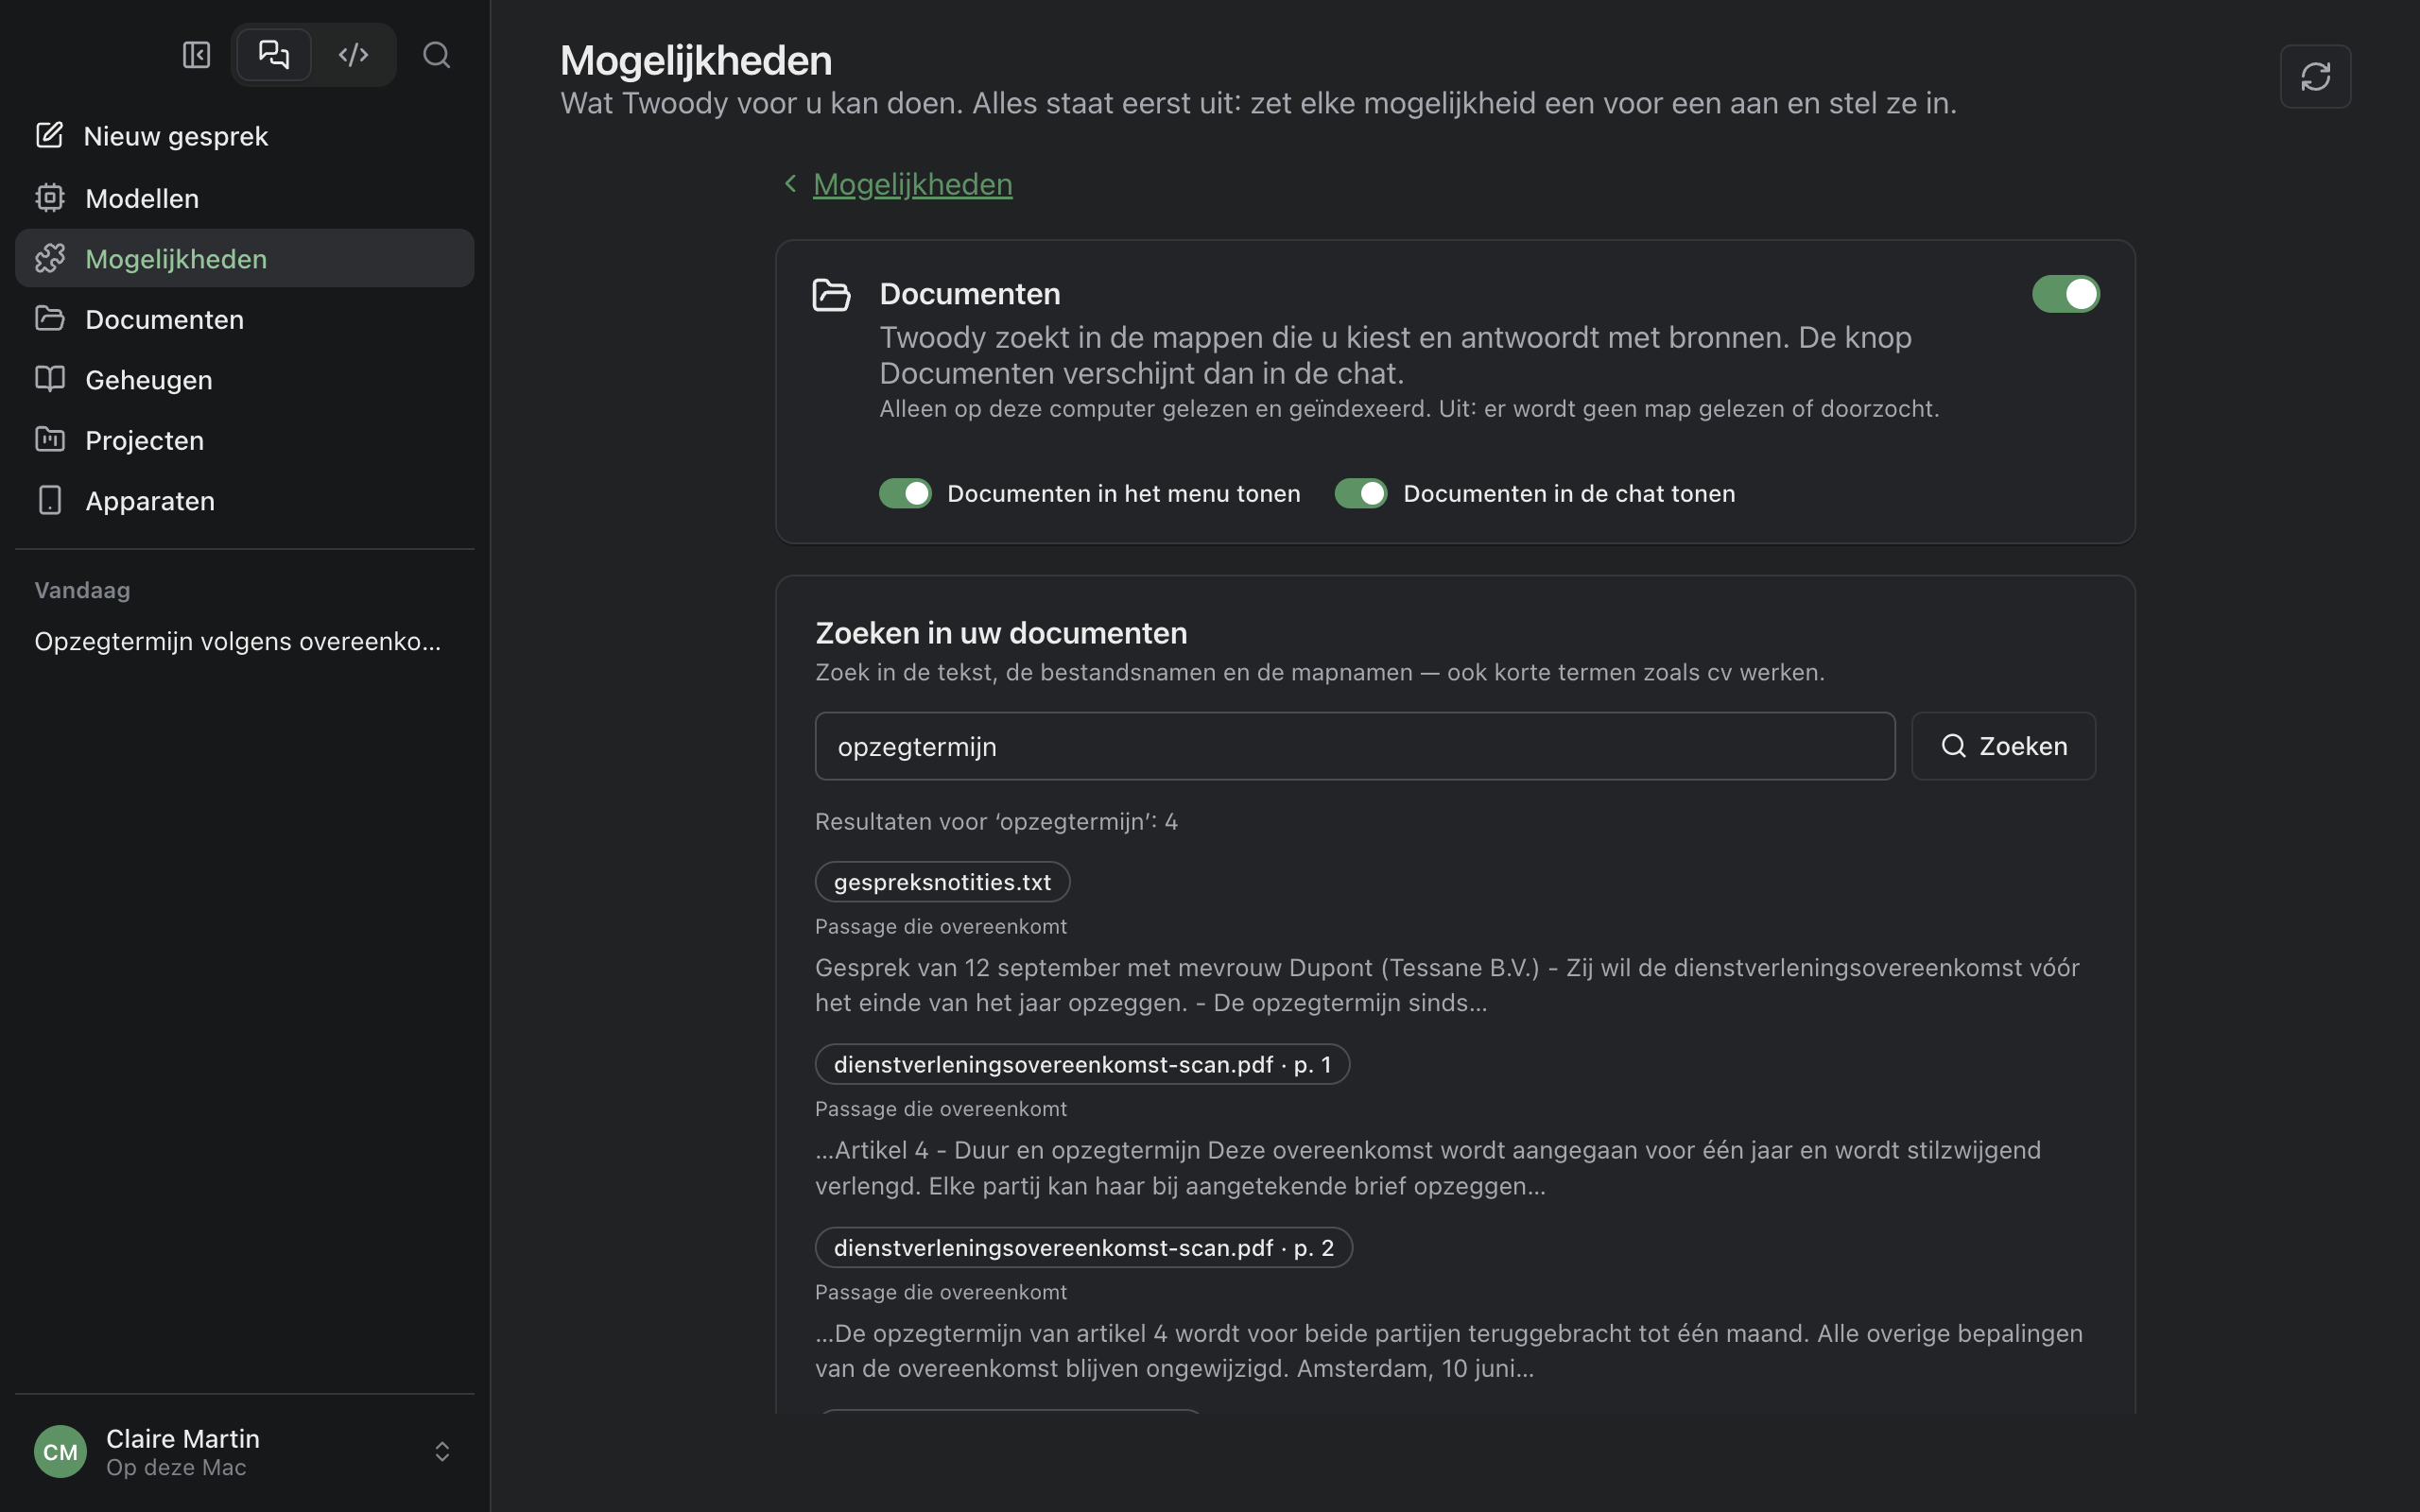
Task: Toggle 'Documenten in het menu tonen'
Action: (905, 493)
